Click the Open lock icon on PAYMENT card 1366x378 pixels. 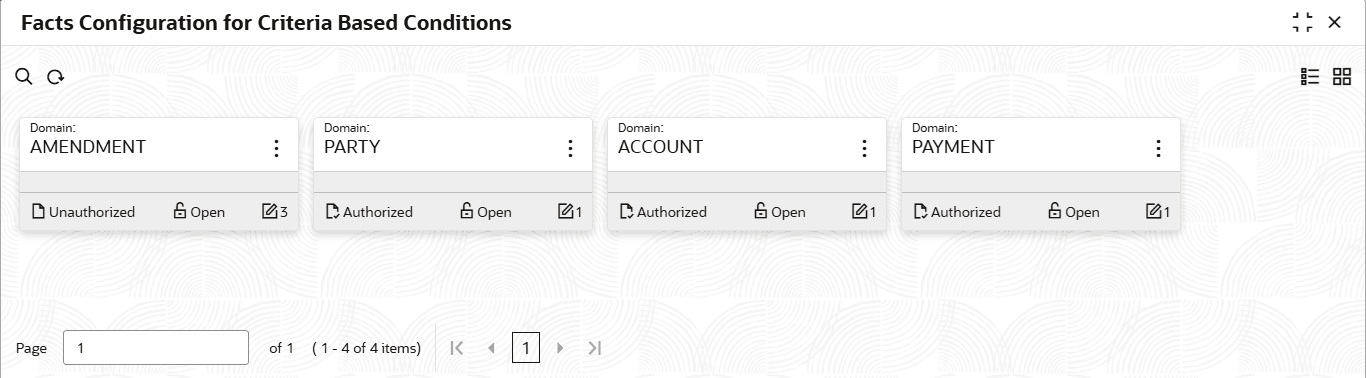pyautogui.click(x=1054, y=211)
